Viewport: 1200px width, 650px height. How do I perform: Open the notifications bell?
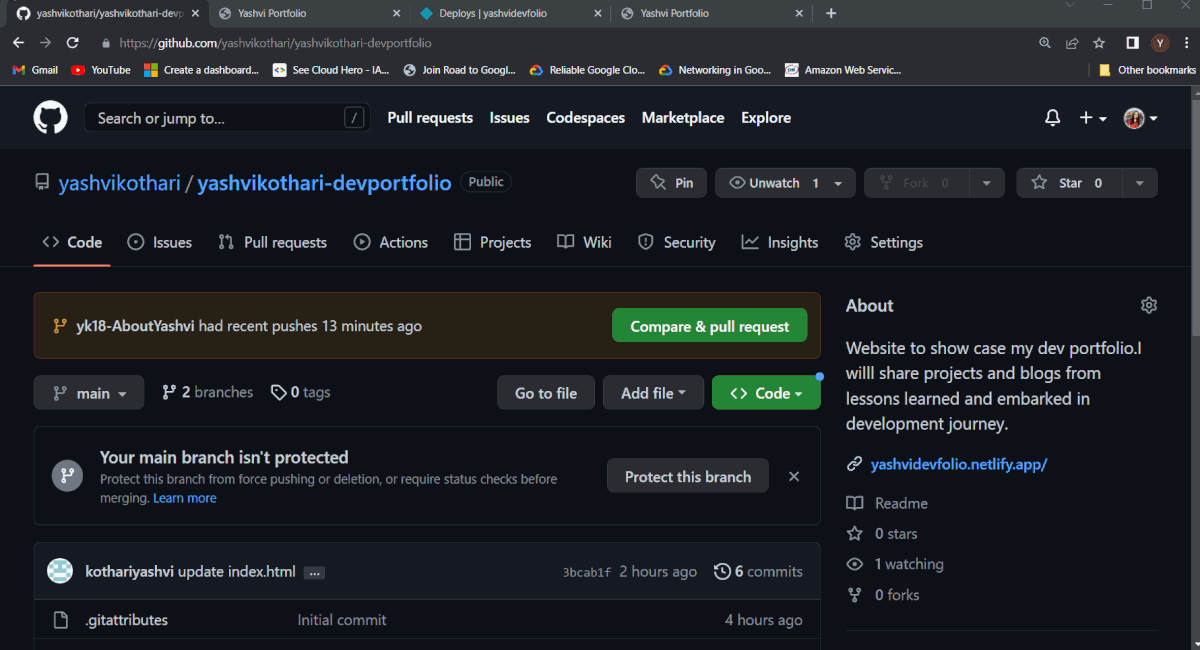1052,118
